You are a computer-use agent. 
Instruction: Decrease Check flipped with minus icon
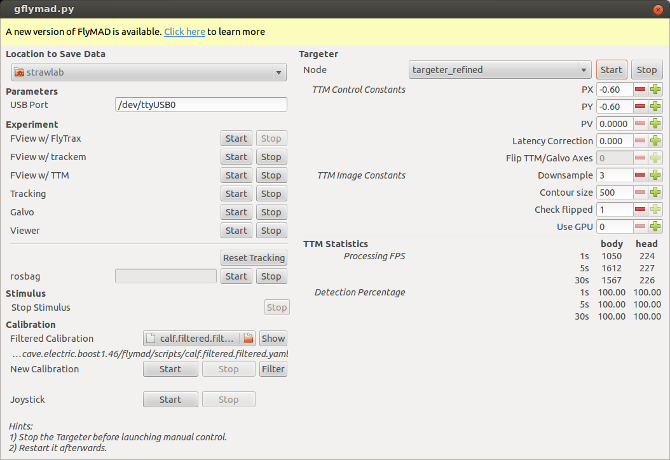coord(640,209)
